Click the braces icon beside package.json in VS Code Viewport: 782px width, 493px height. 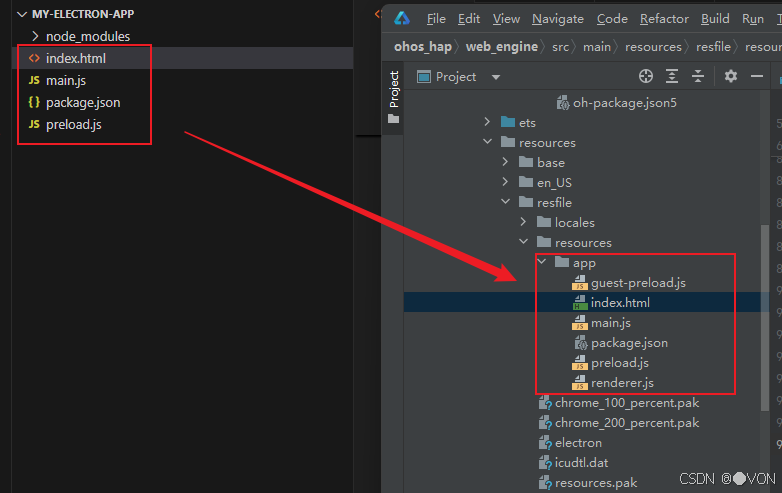[34, 102]
